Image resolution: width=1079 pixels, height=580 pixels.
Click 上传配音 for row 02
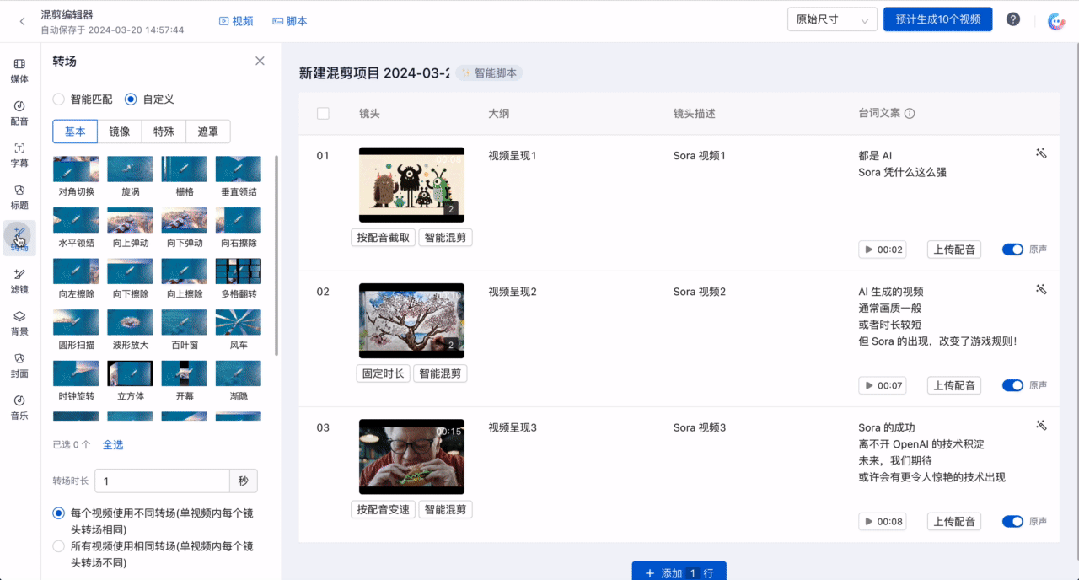coord(954,385)
